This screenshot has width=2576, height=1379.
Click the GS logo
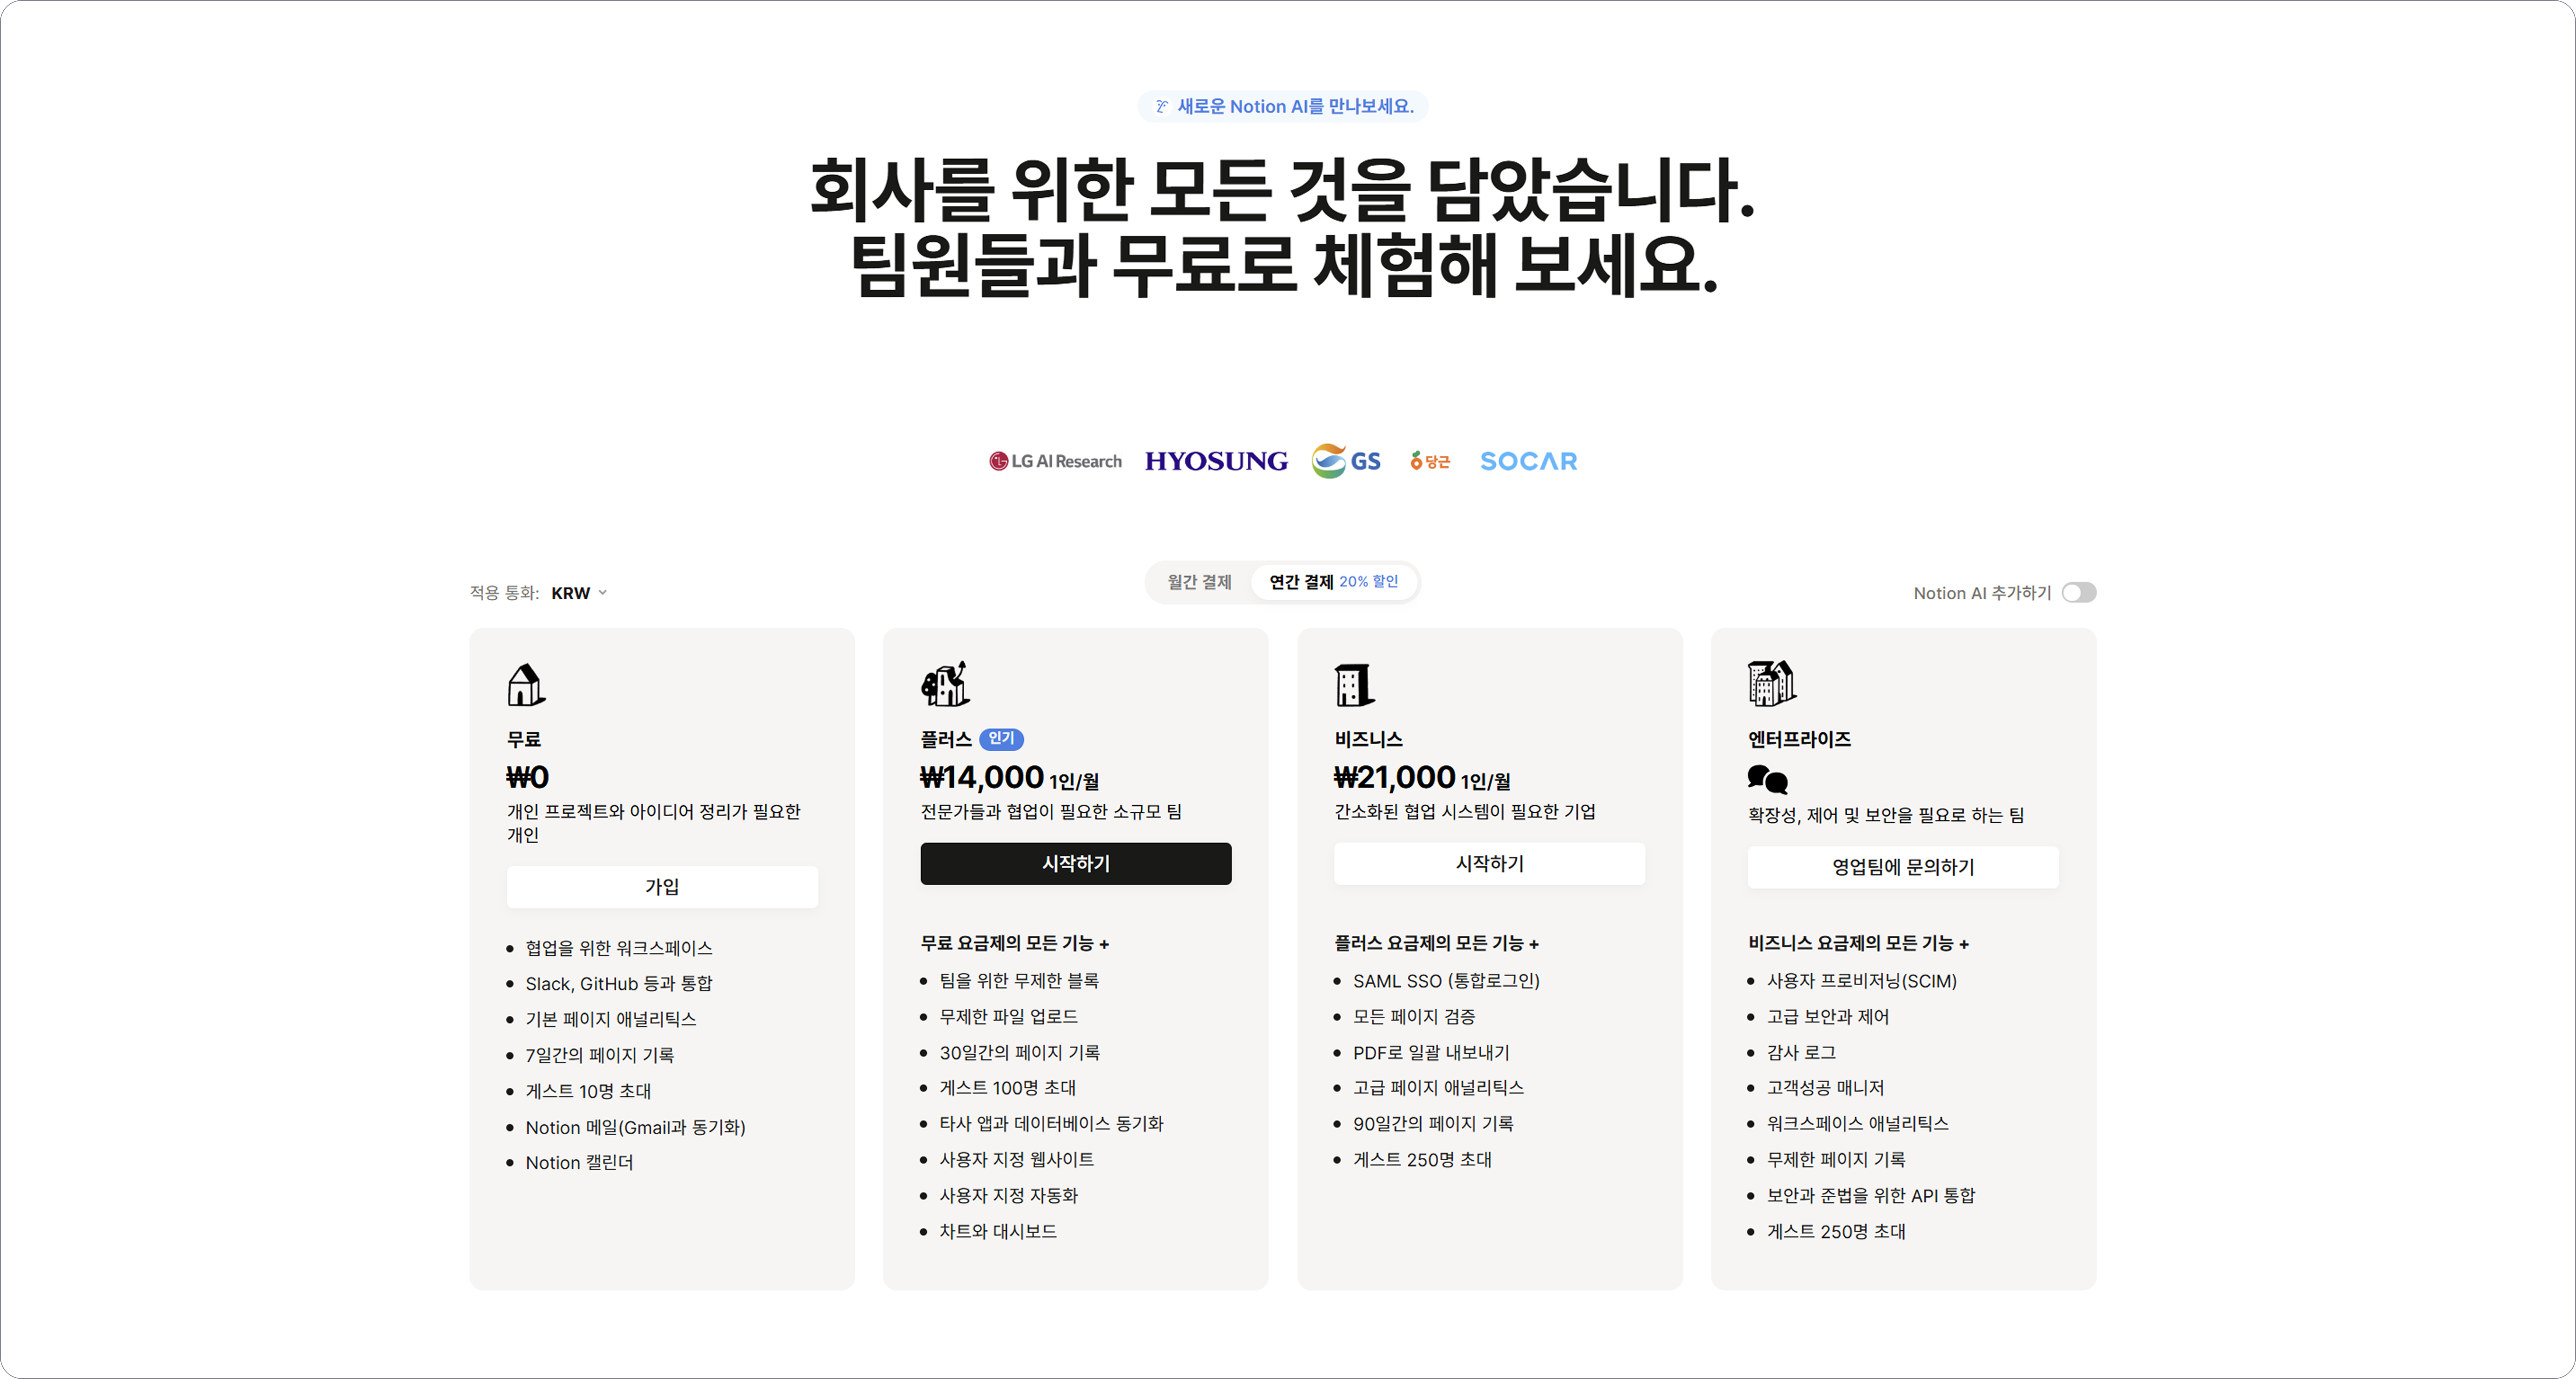coord(1346,461)
